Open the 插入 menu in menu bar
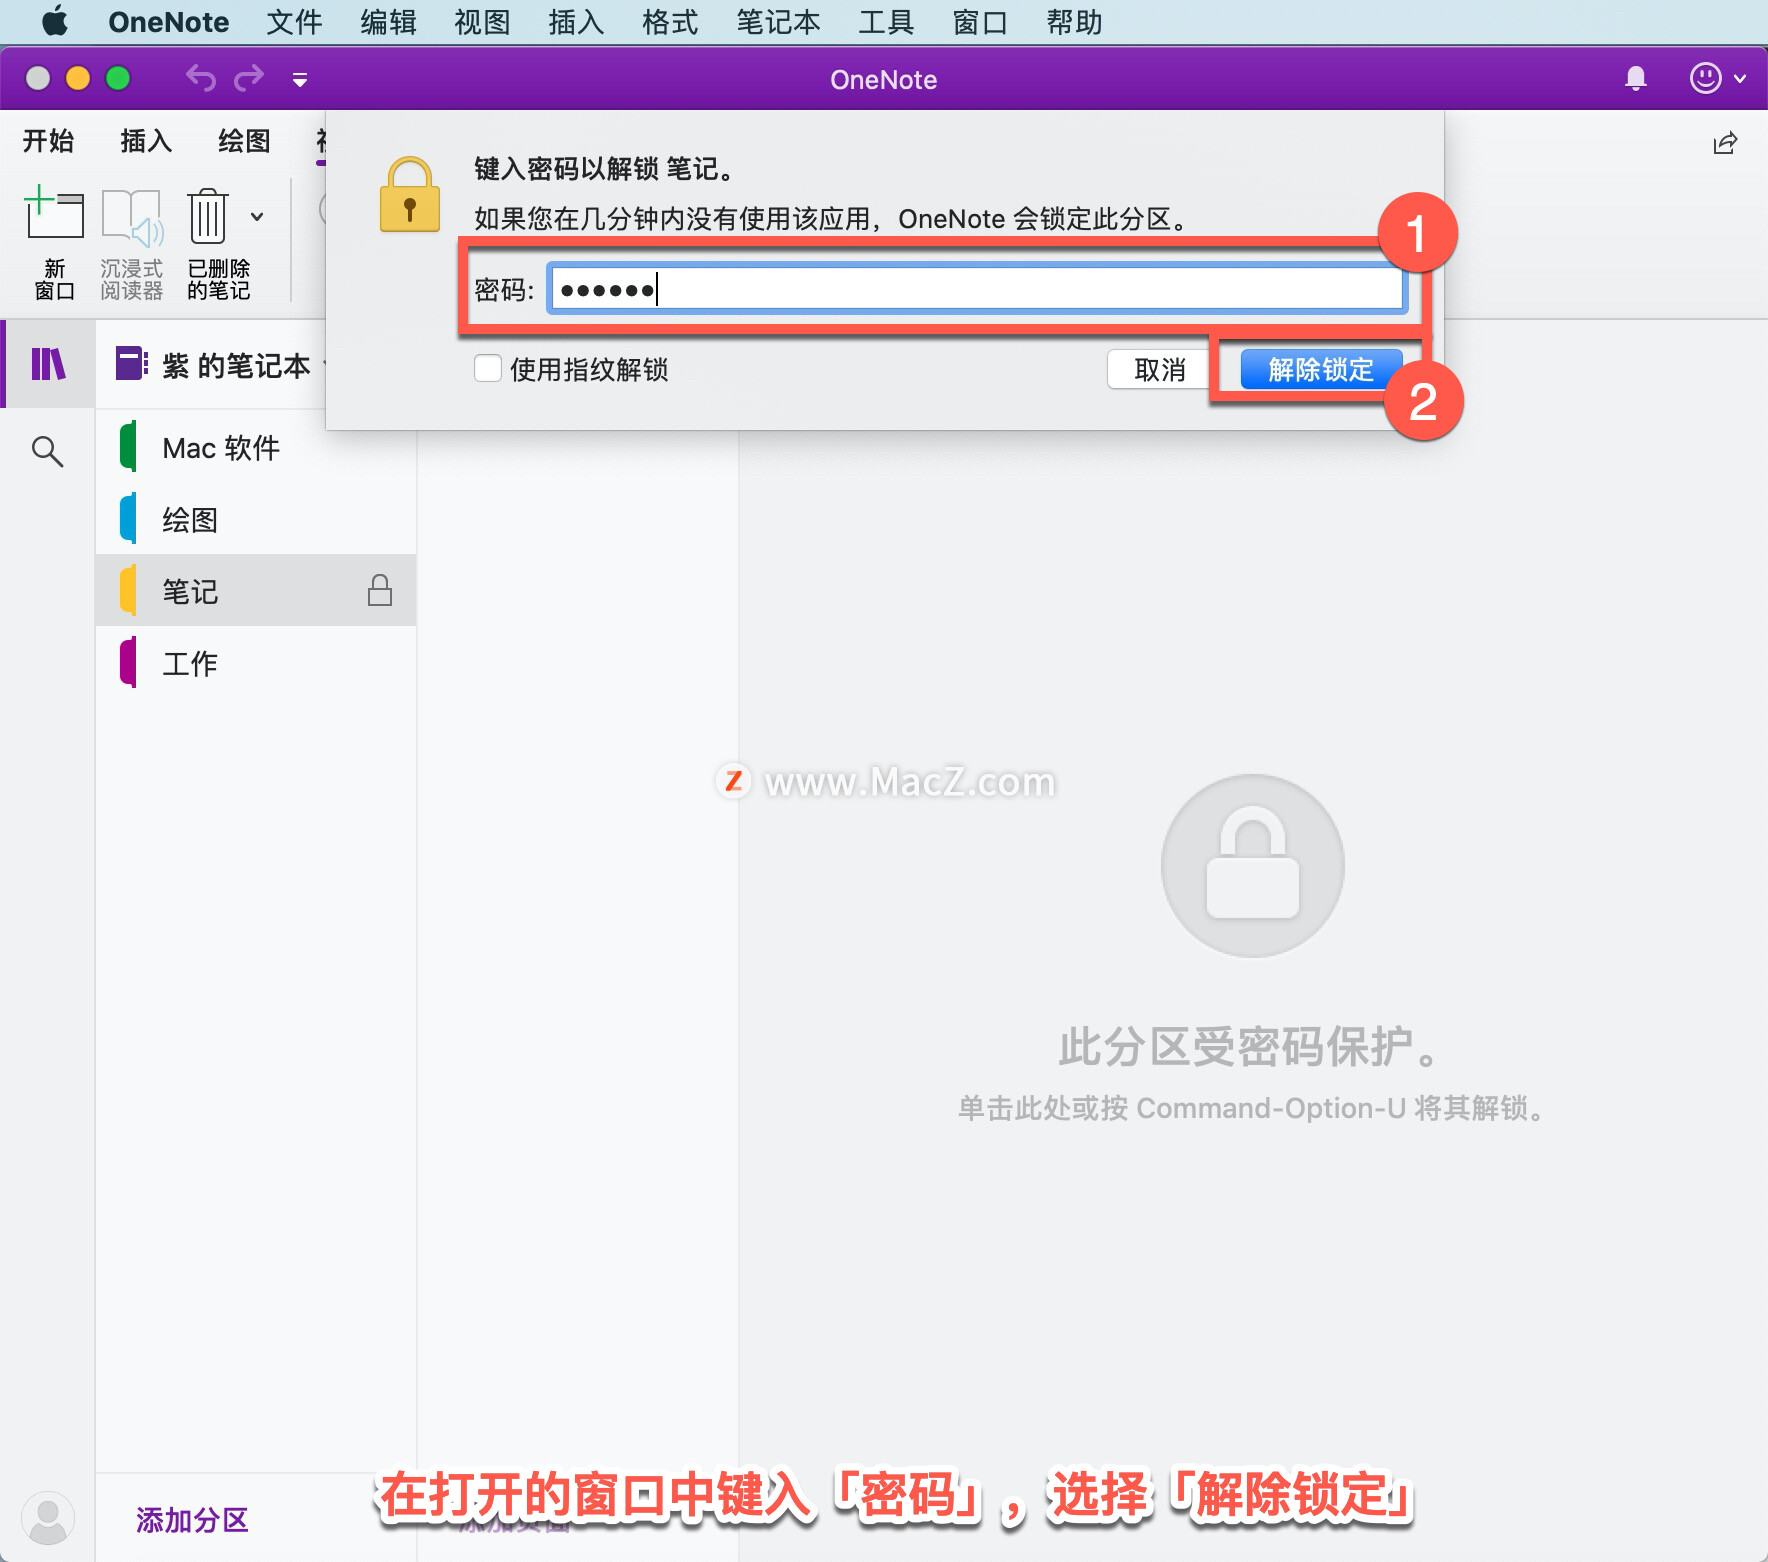Image resolution: width=1768 pixels, height=1562 pixels. [576, 22]
